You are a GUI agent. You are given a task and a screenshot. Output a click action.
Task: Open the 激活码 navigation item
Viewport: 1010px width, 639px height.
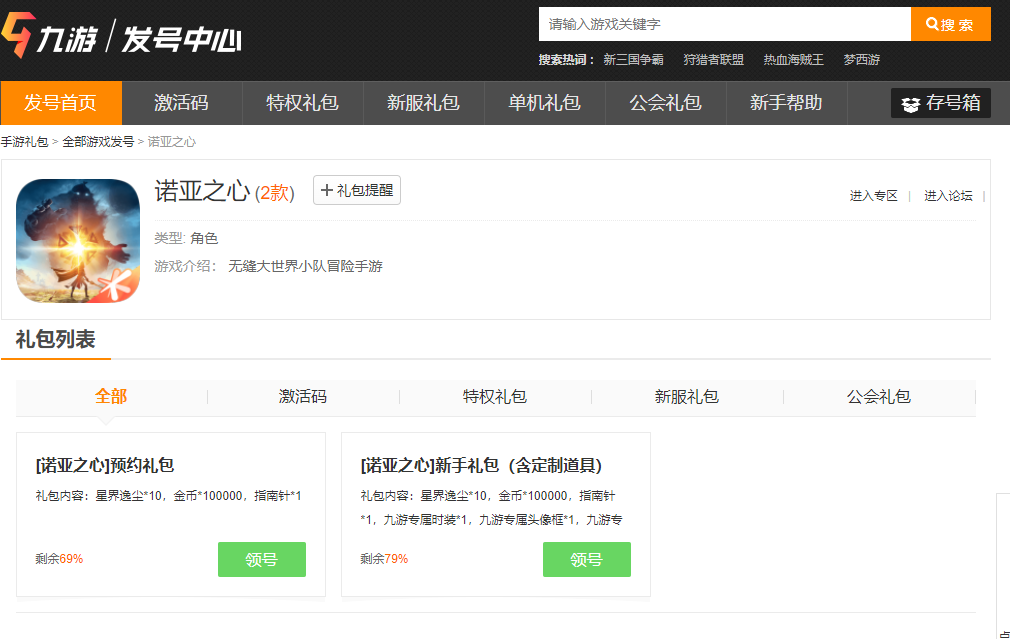coord(181,103)
